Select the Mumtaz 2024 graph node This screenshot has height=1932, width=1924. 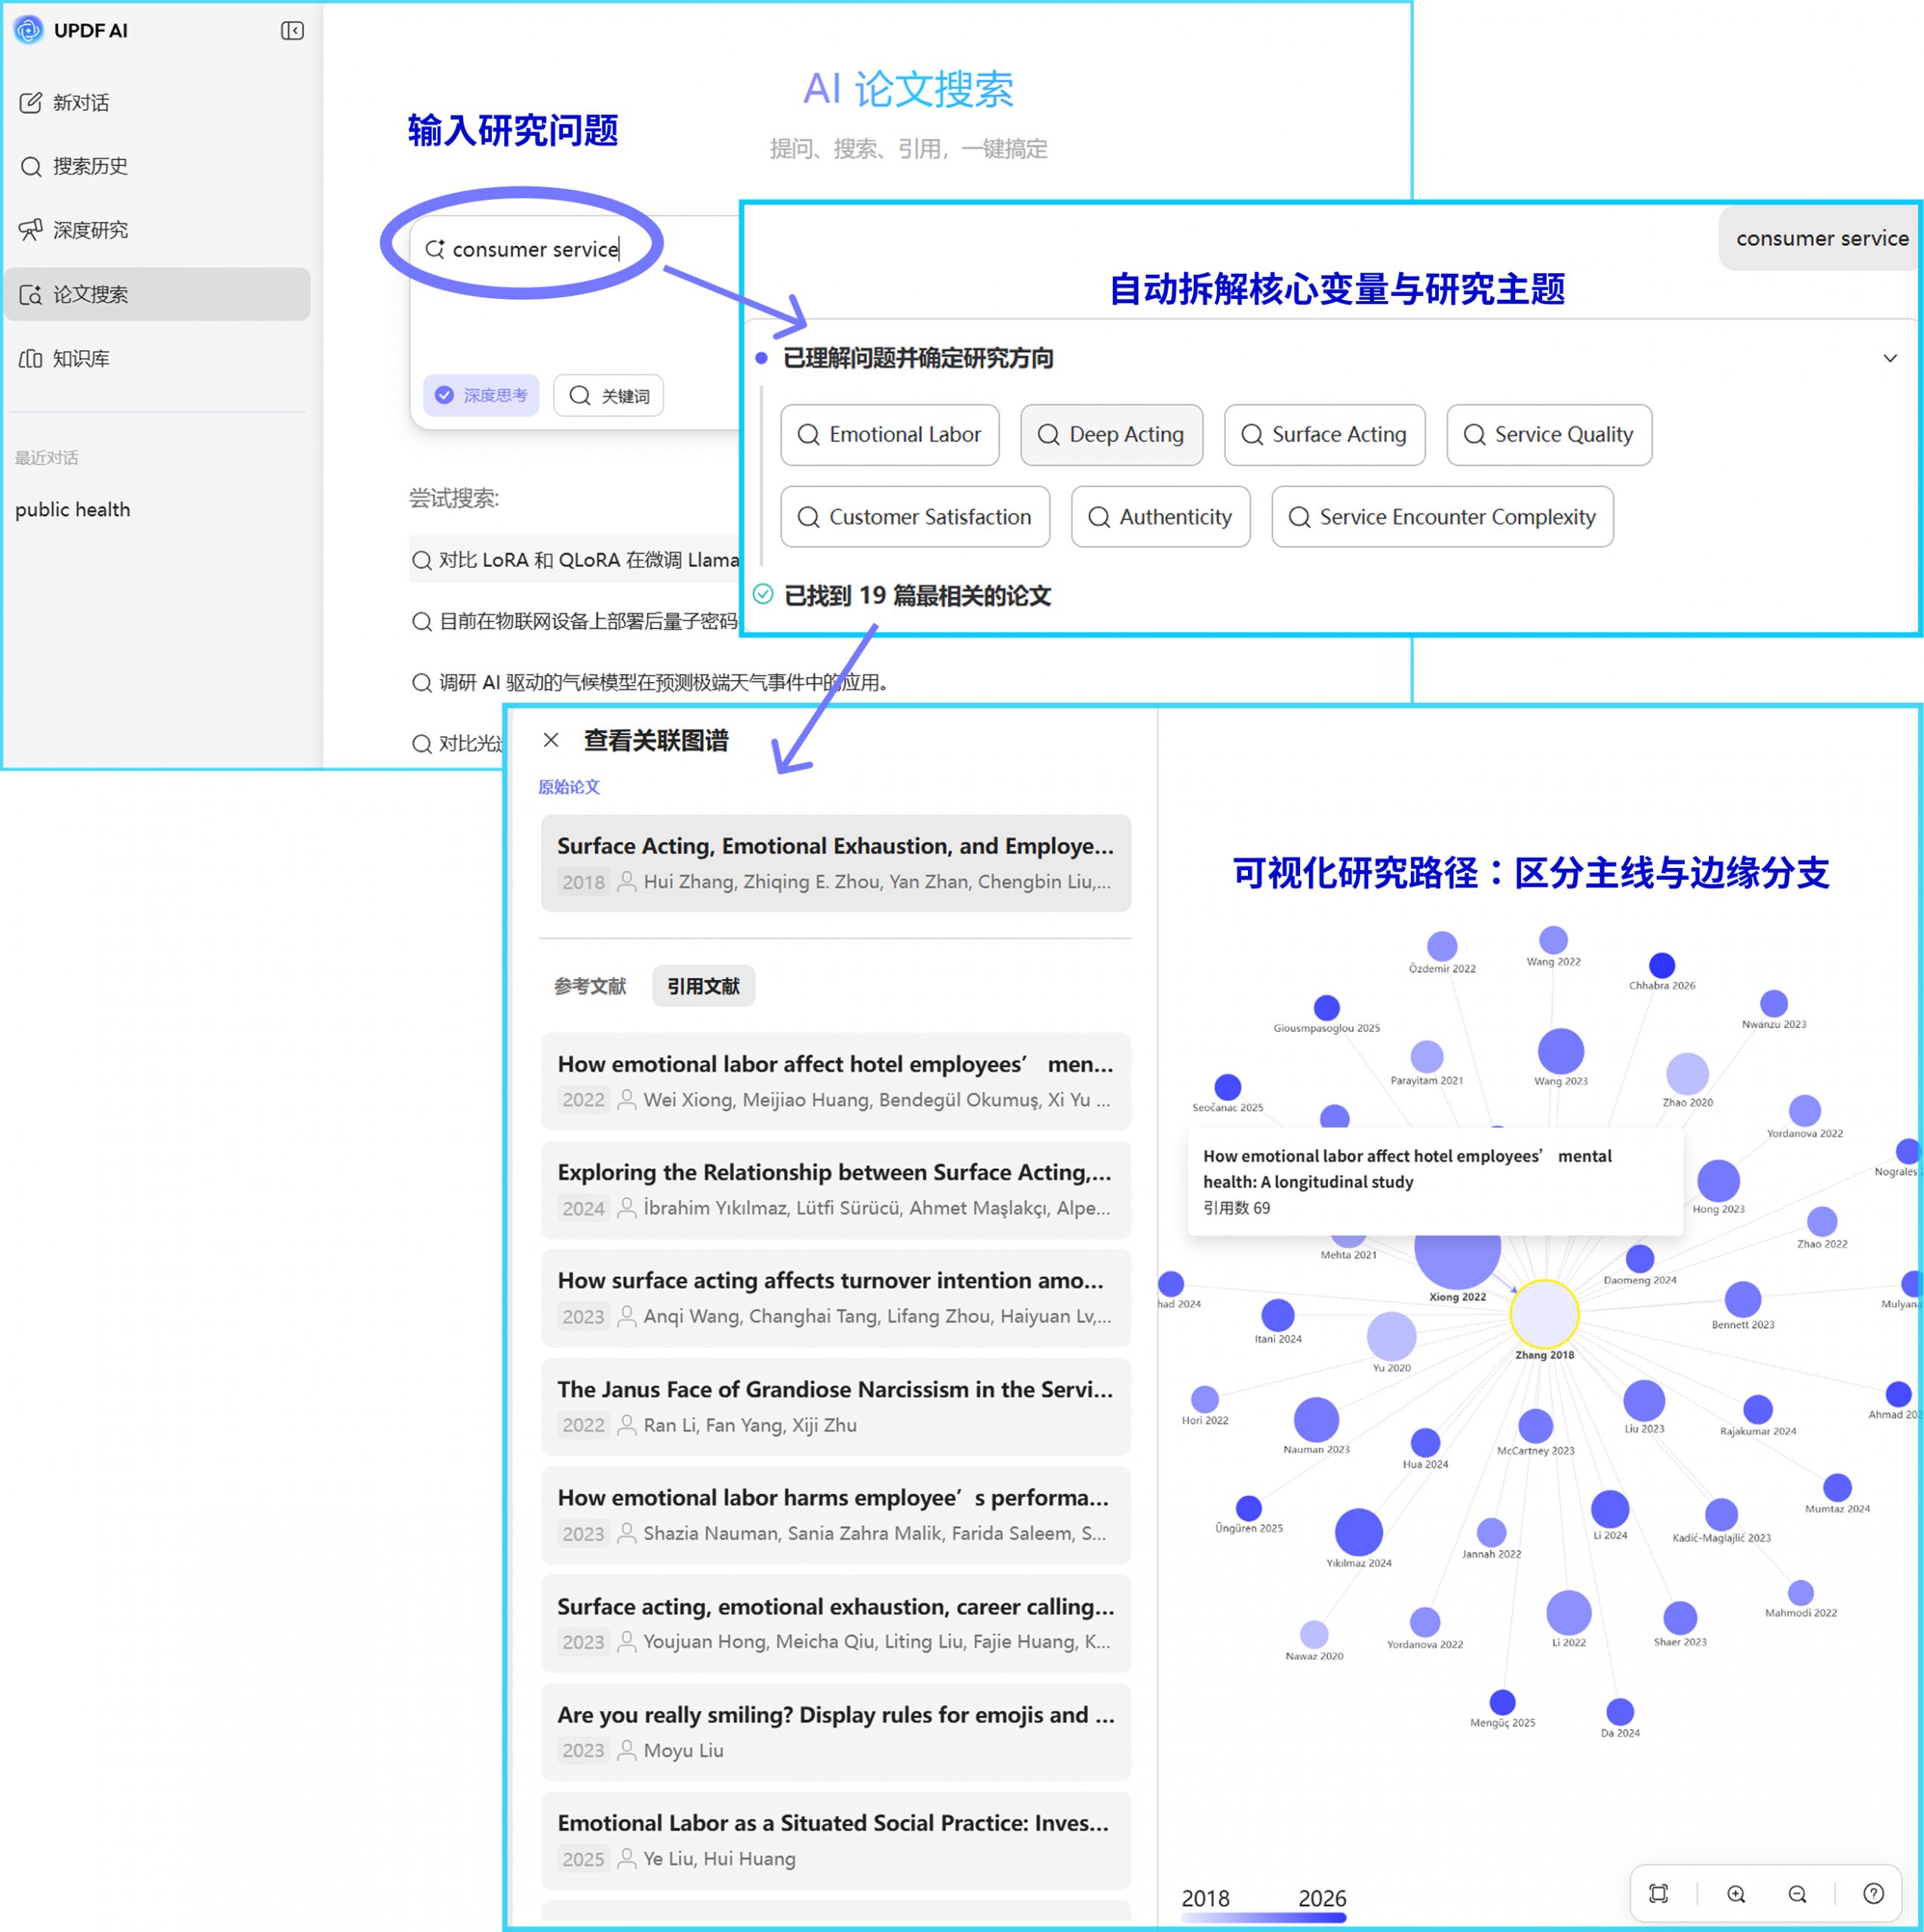(1837, 1487)
